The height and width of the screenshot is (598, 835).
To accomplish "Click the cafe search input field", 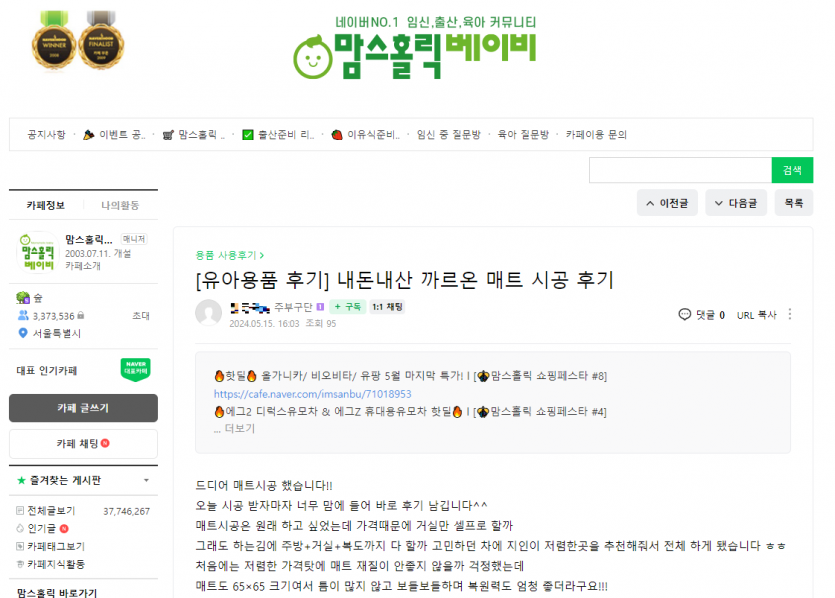I will pyautogui.click(x=680, y=170).
